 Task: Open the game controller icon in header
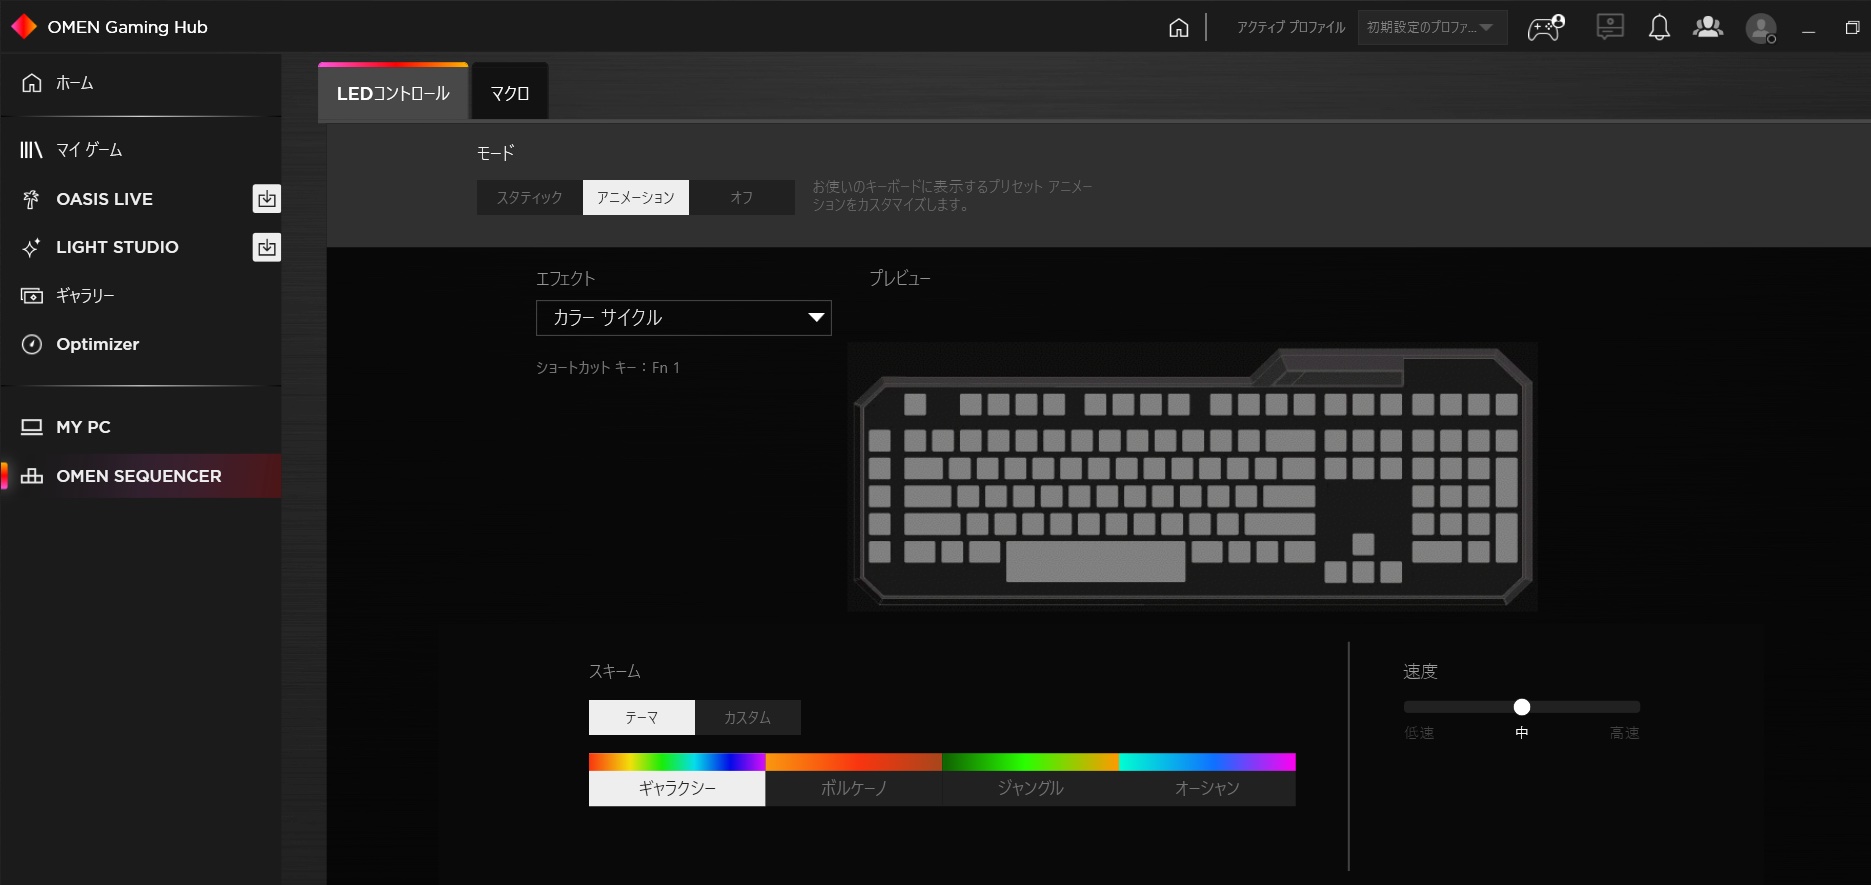tap(1546, 27)
